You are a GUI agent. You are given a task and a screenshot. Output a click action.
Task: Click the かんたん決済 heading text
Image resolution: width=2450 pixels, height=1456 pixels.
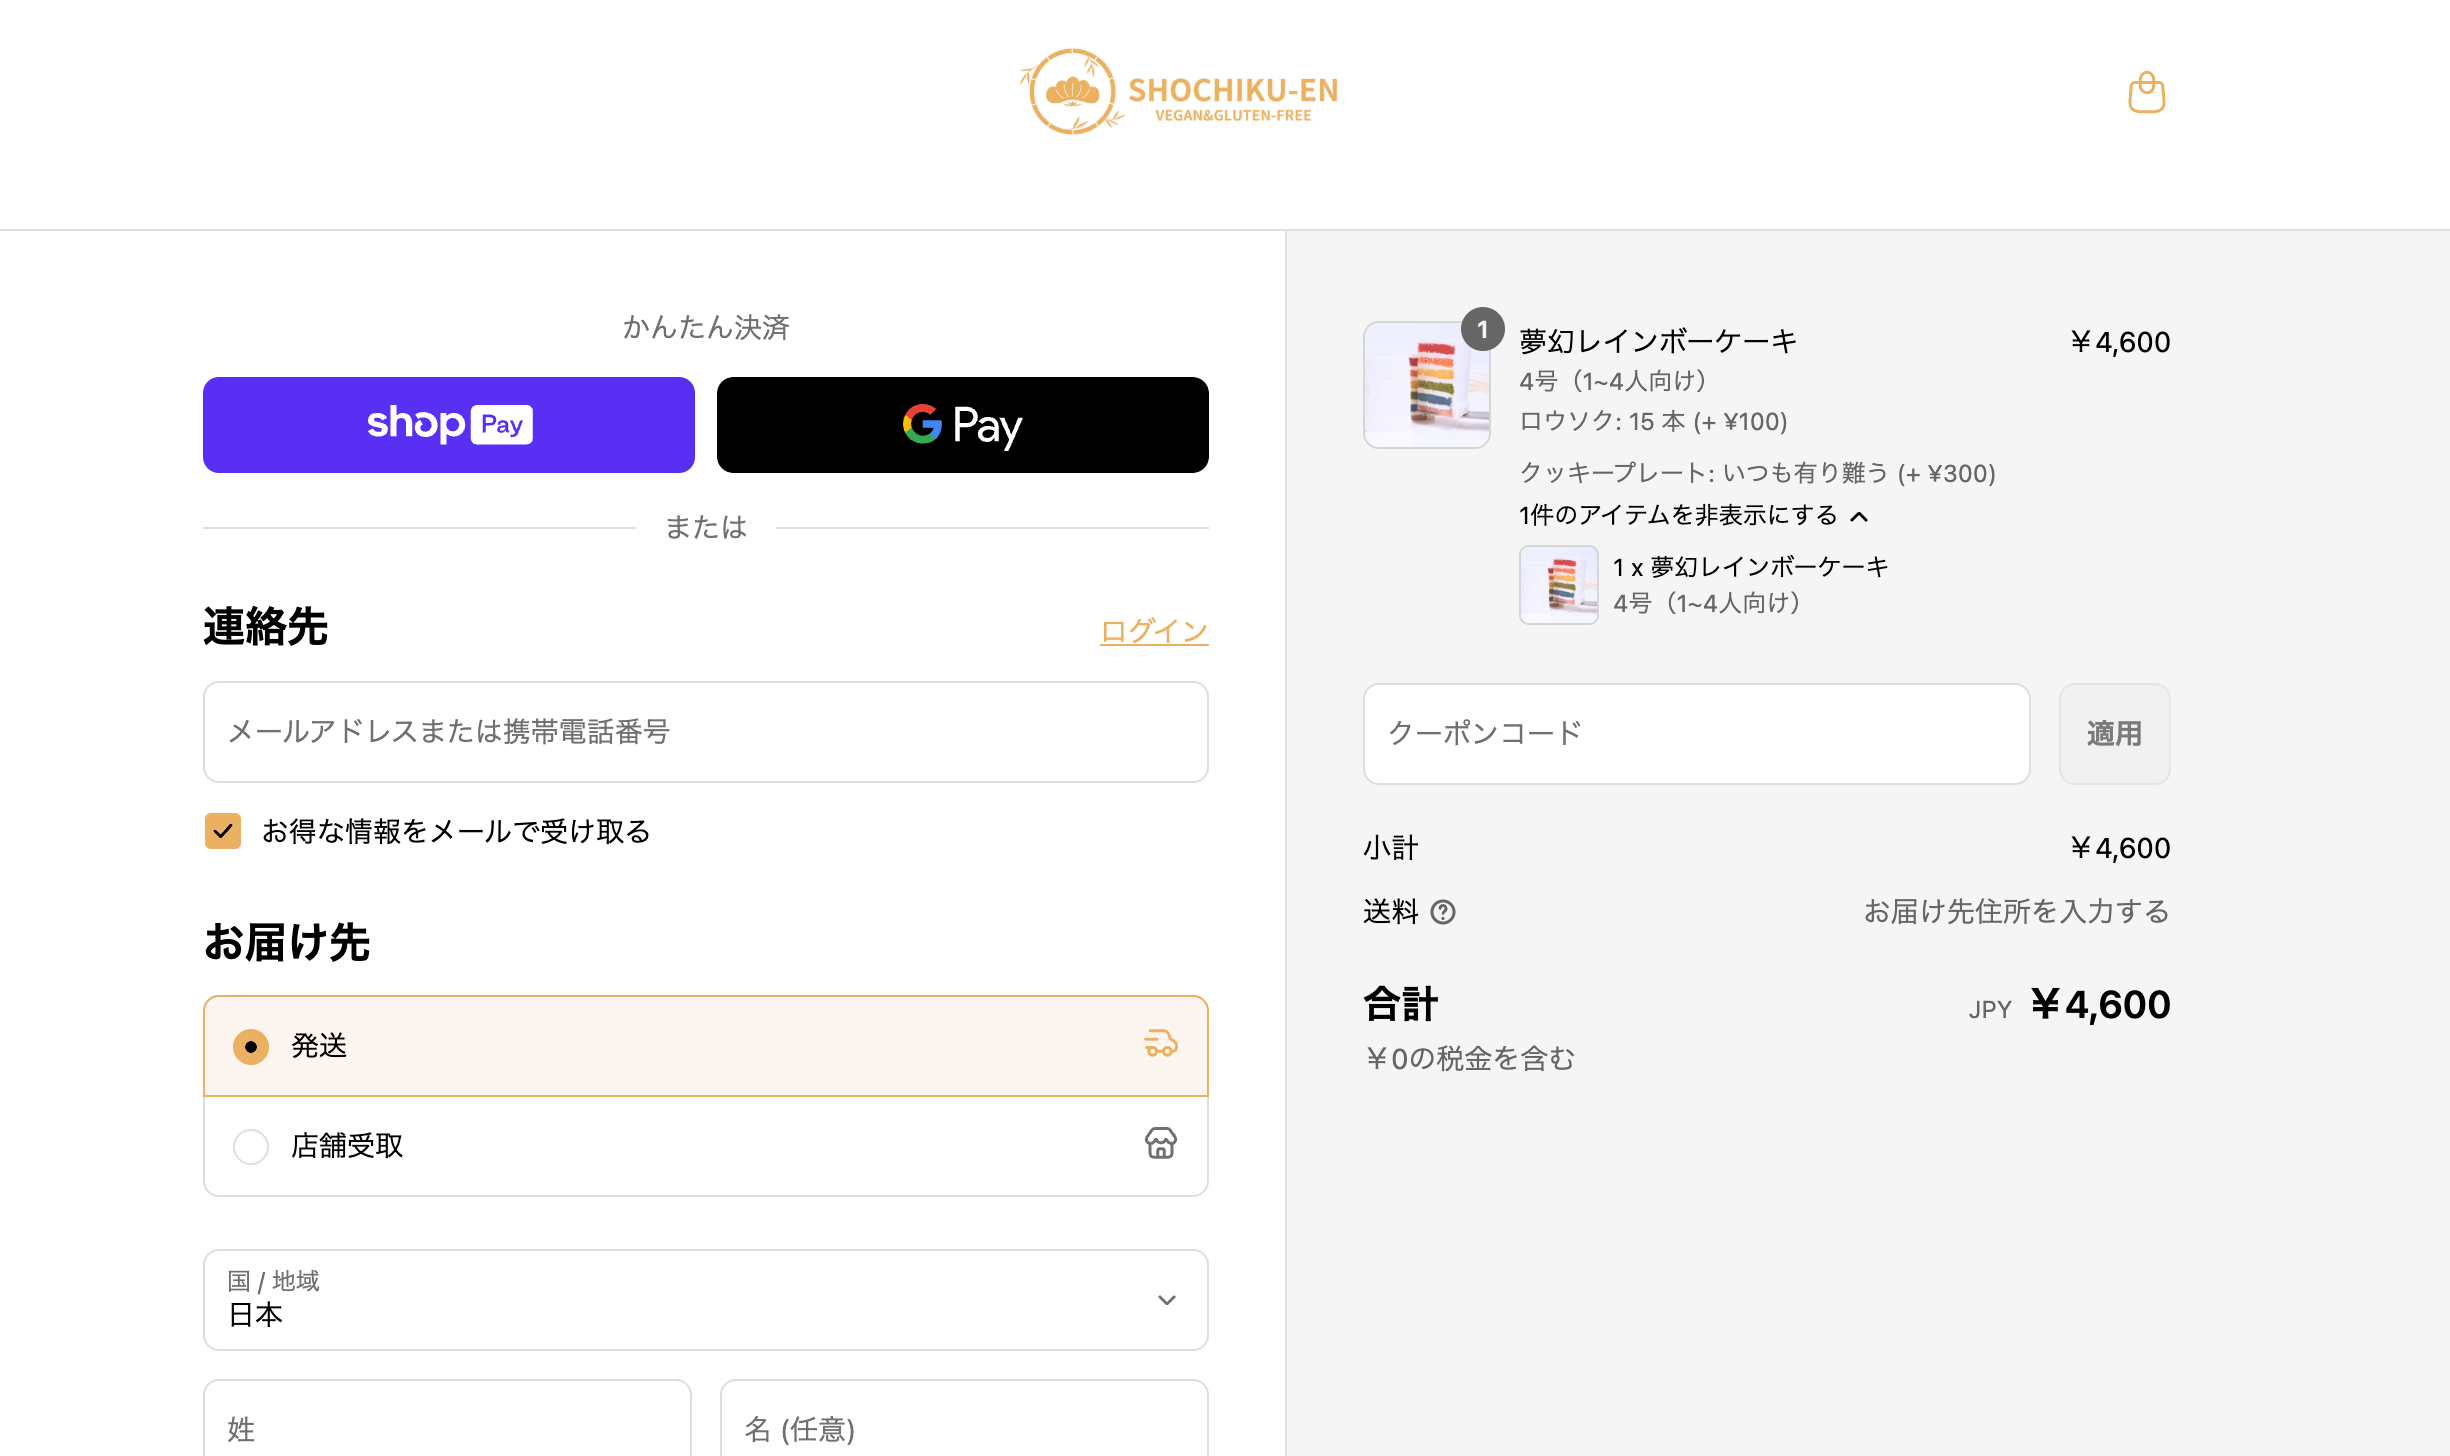pos(706,327)
